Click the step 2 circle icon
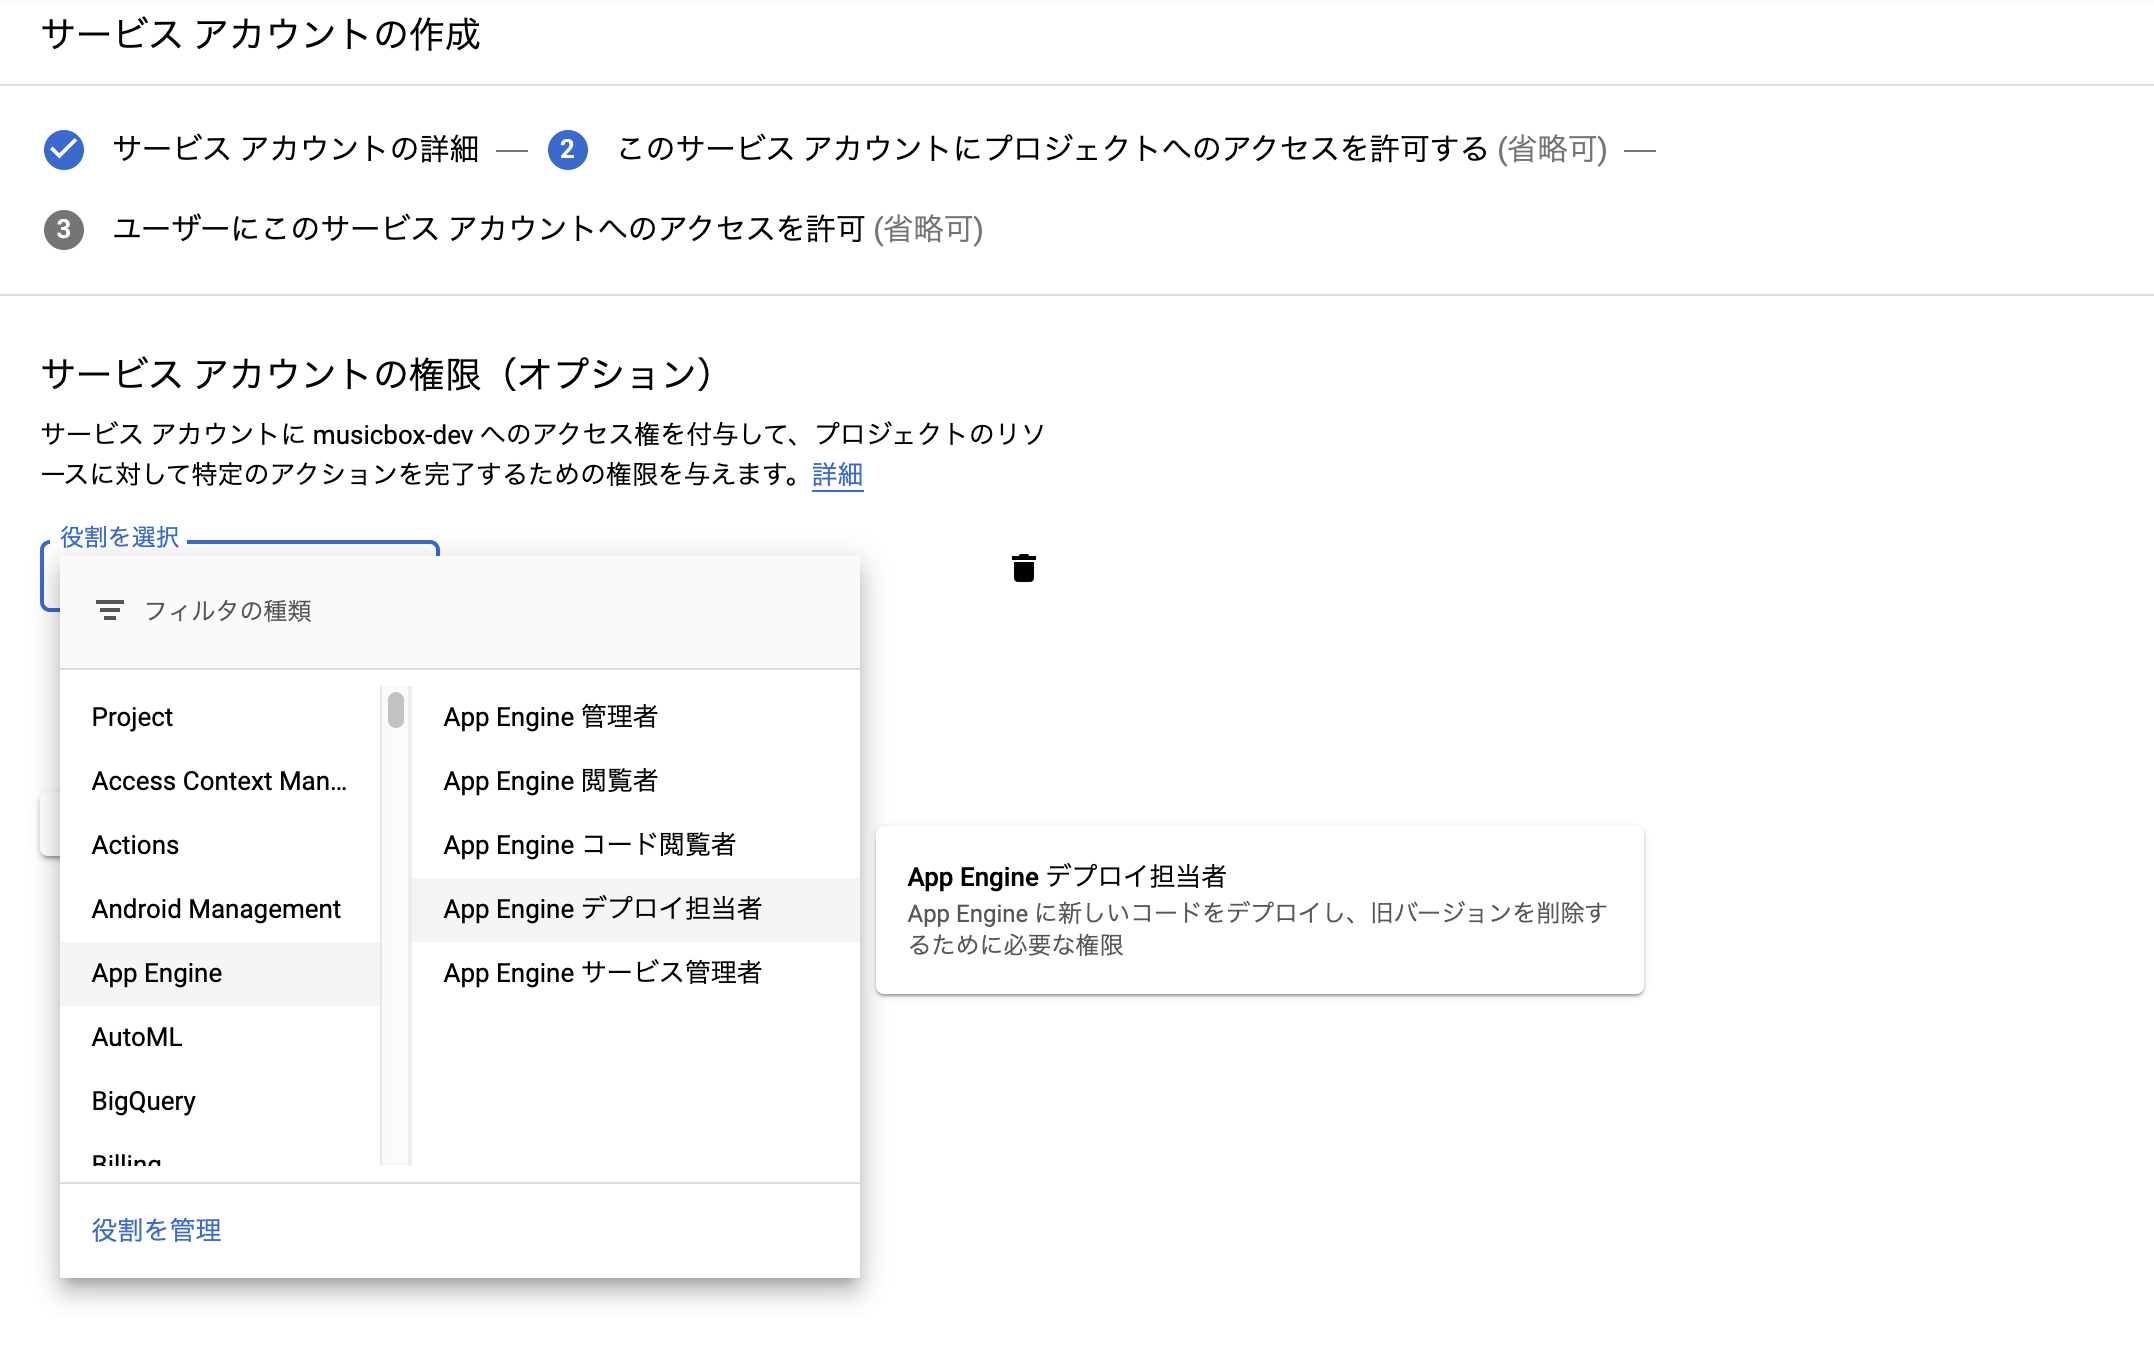2154x1372 pixels. tap(567, 150)
